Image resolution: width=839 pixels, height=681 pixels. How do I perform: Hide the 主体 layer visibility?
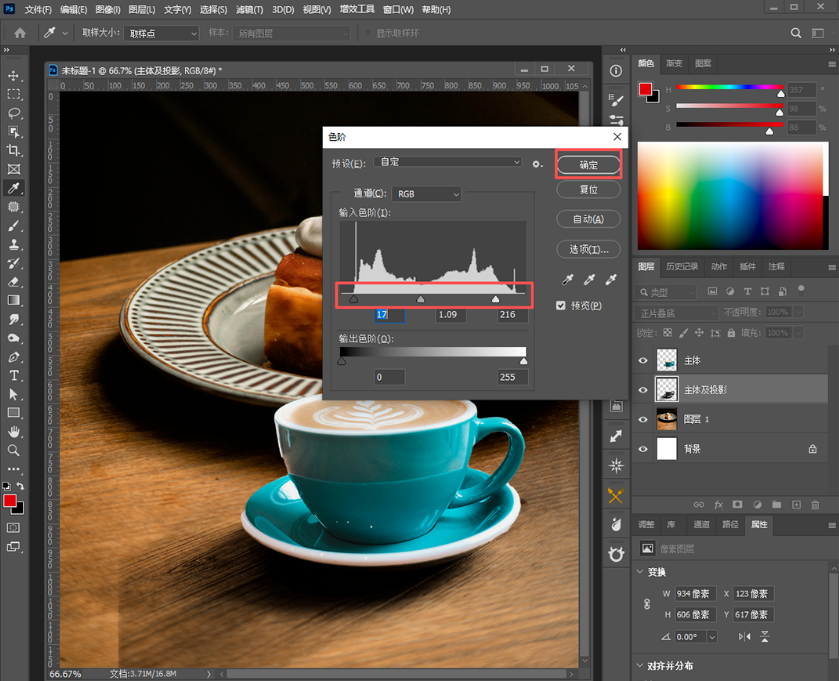pos(643,361)
